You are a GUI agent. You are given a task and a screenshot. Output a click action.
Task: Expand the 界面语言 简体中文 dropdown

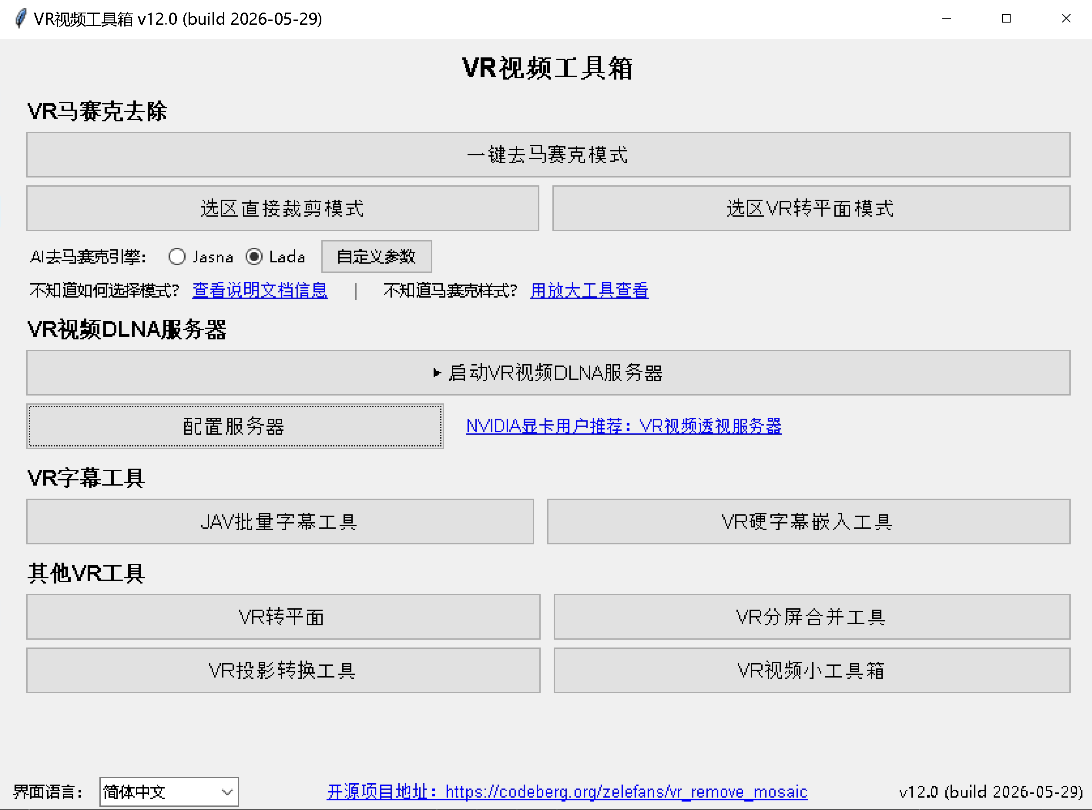coord(169,792)
